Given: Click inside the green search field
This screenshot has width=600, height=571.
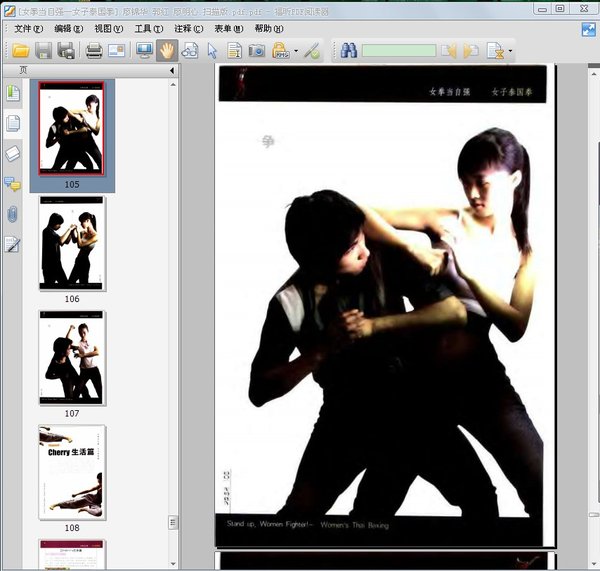Looking at the screenshot, I should [398, 50].
